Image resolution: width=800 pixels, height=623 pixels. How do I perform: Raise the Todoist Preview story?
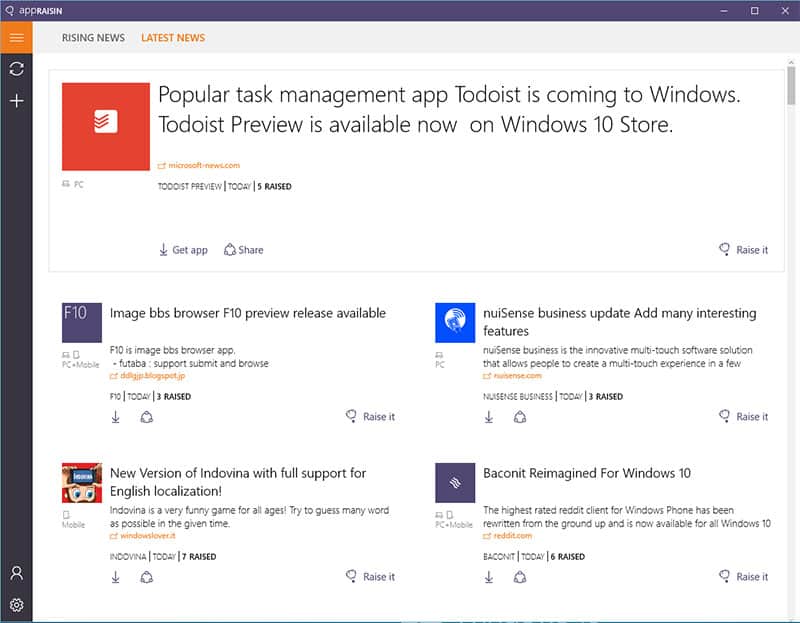coord(743,250)
